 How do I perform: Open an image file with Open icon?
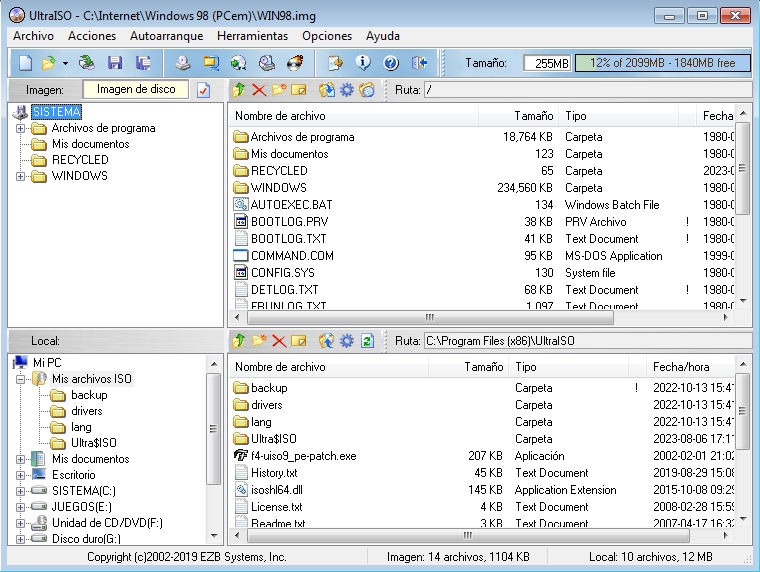click(48, 63)
